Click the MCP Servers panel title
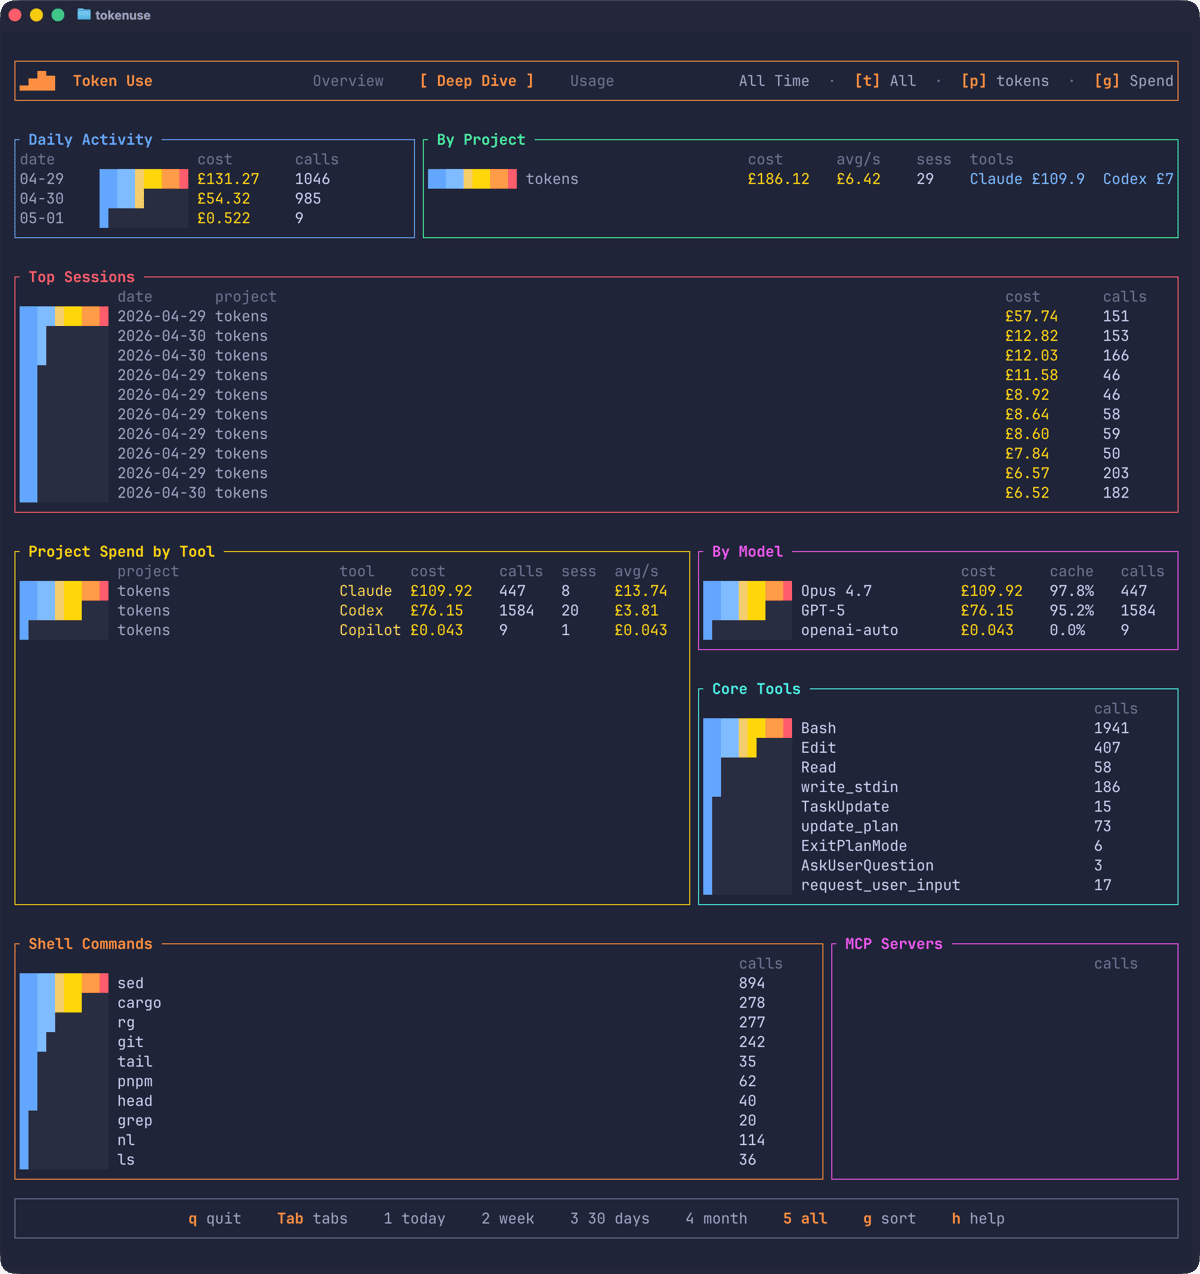Image resolution: width=1200 pixels, height=1274 pixels. coord(893,944)
